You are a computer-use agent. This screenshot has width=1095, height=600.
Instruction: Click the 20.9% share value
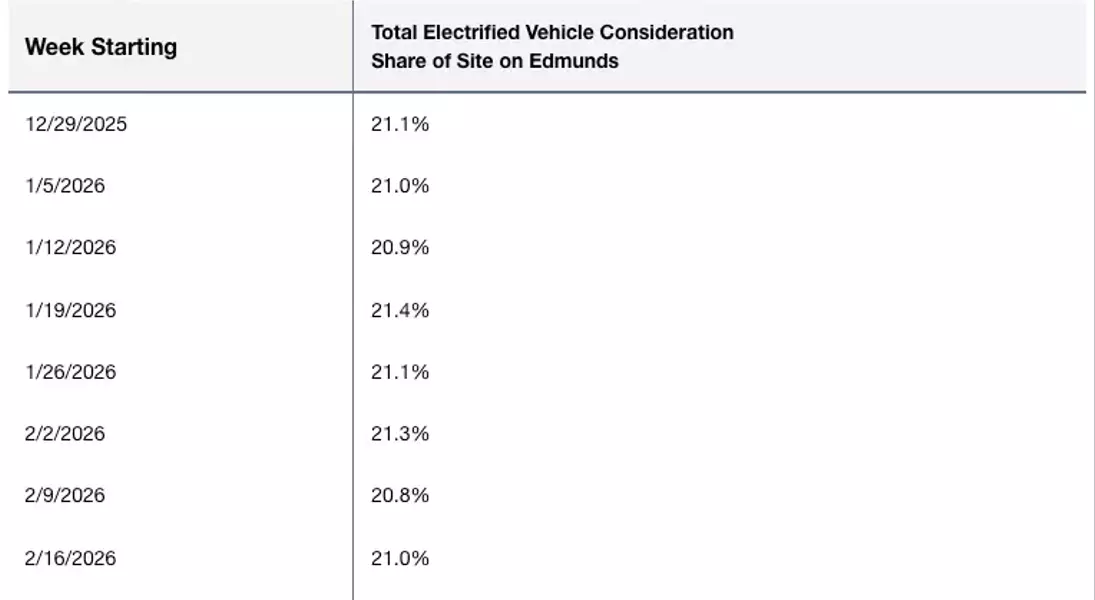coord(400,247)
